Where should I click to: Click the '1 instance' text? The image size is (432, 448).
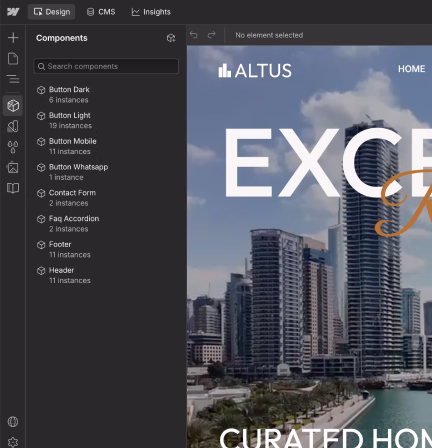click(x=66, y=177)
